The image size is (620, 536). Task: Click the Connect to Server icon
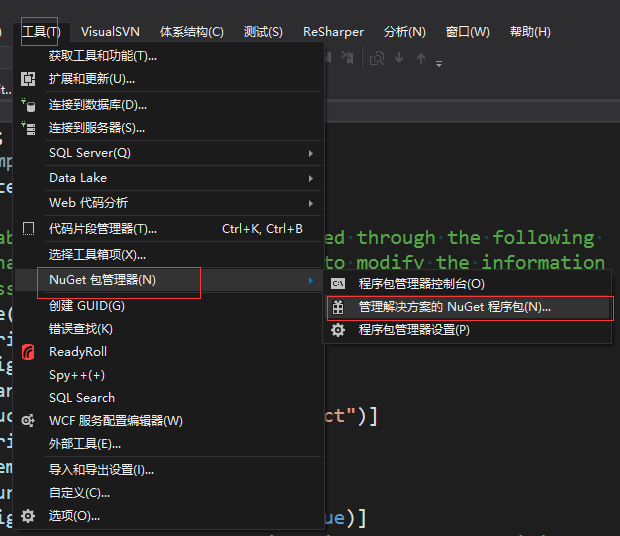point(28,128)
